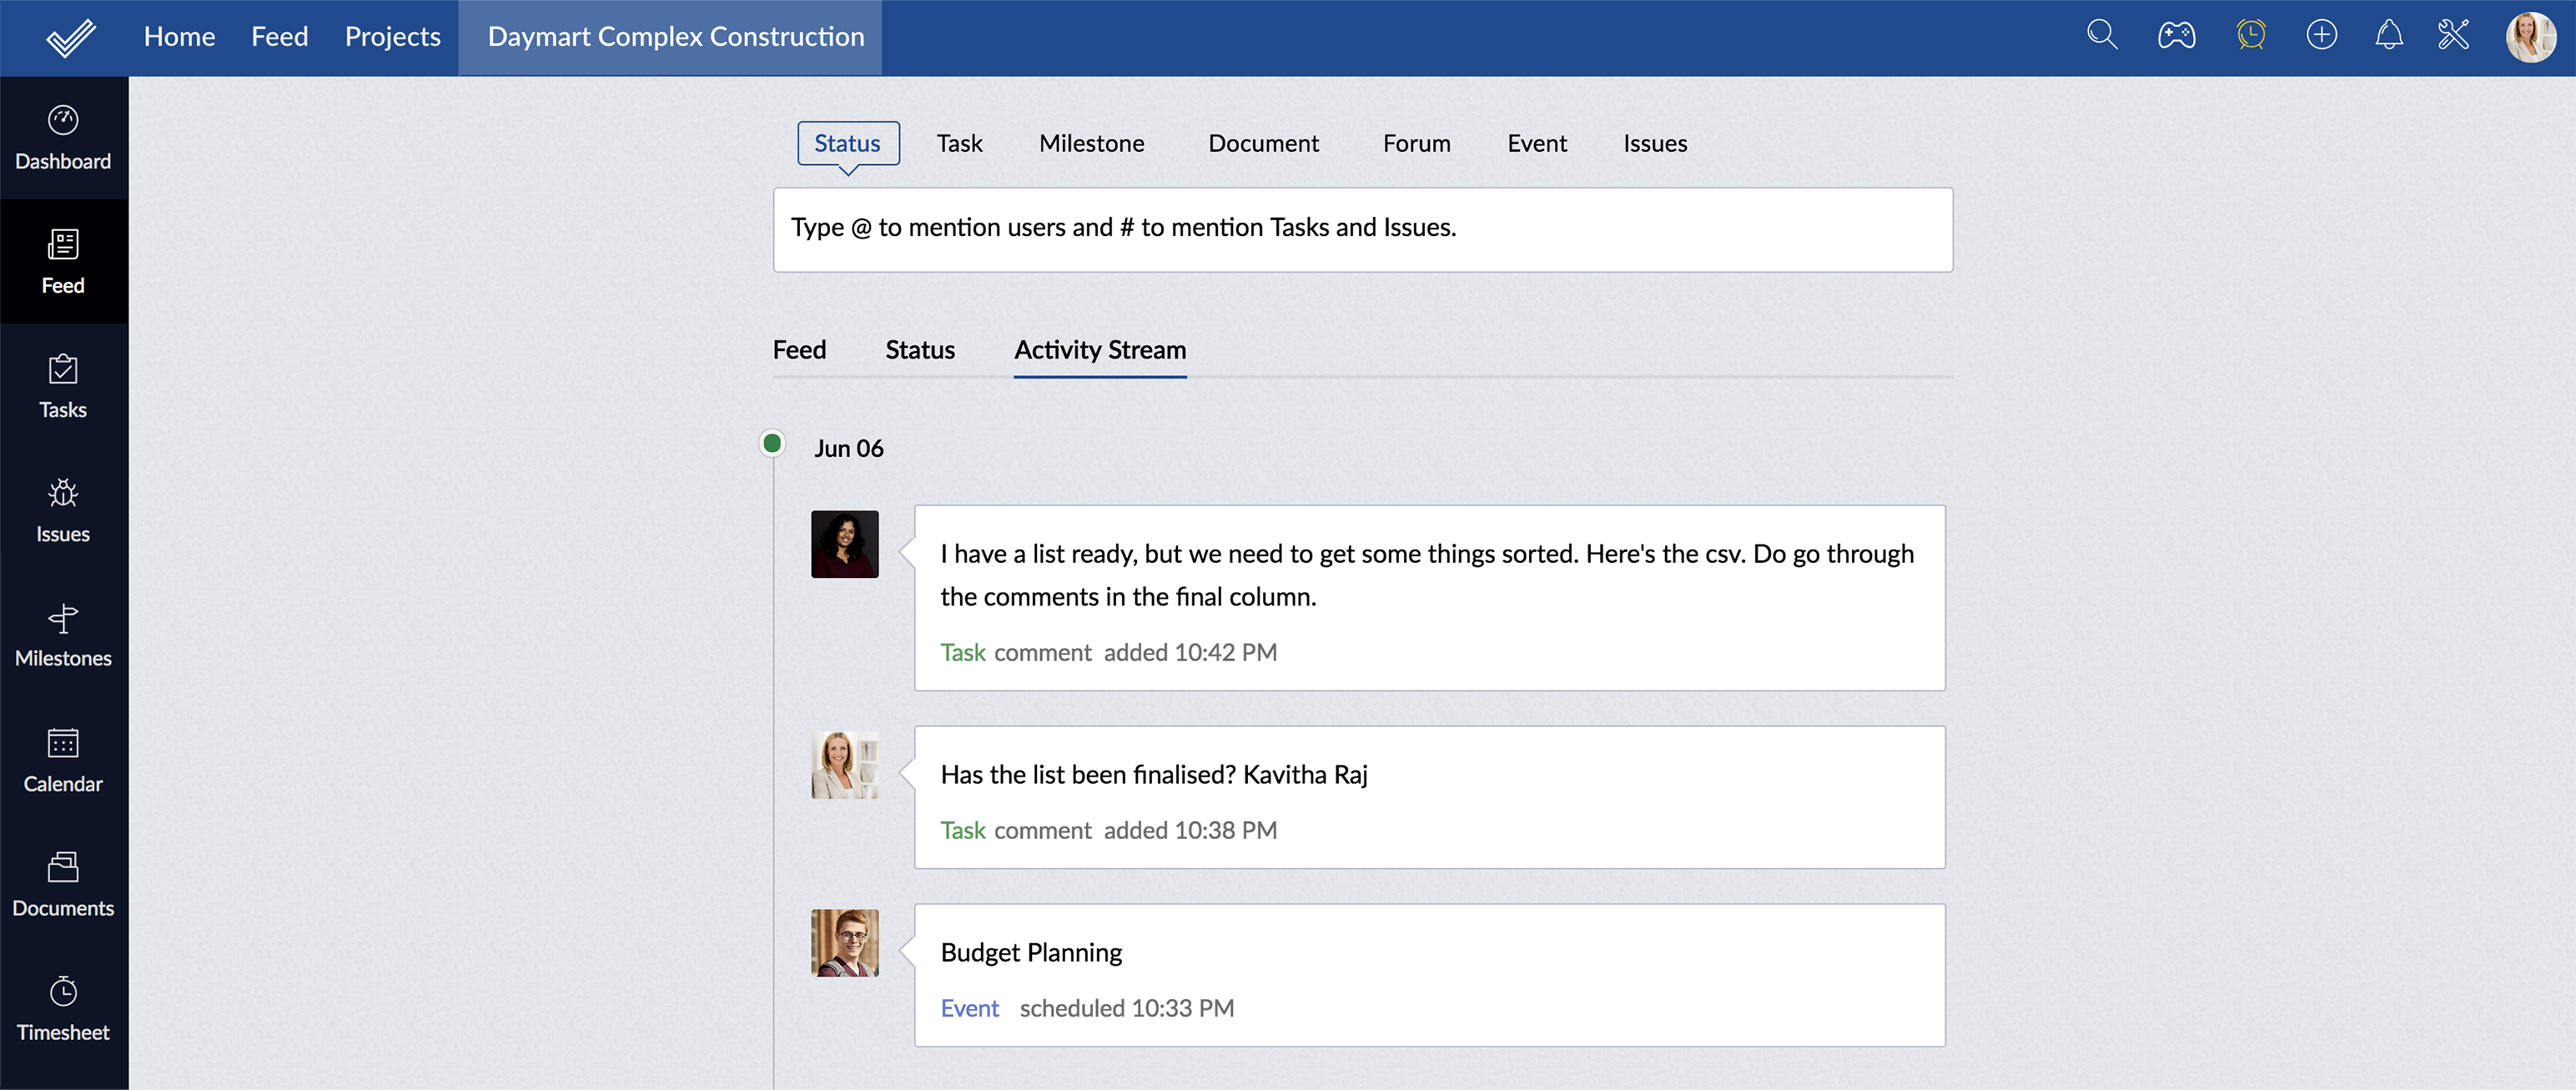Viewport: 2576px width, 1090px height.
Task: Switch to the Activity Stream tab
Action: click(1100, 350)
